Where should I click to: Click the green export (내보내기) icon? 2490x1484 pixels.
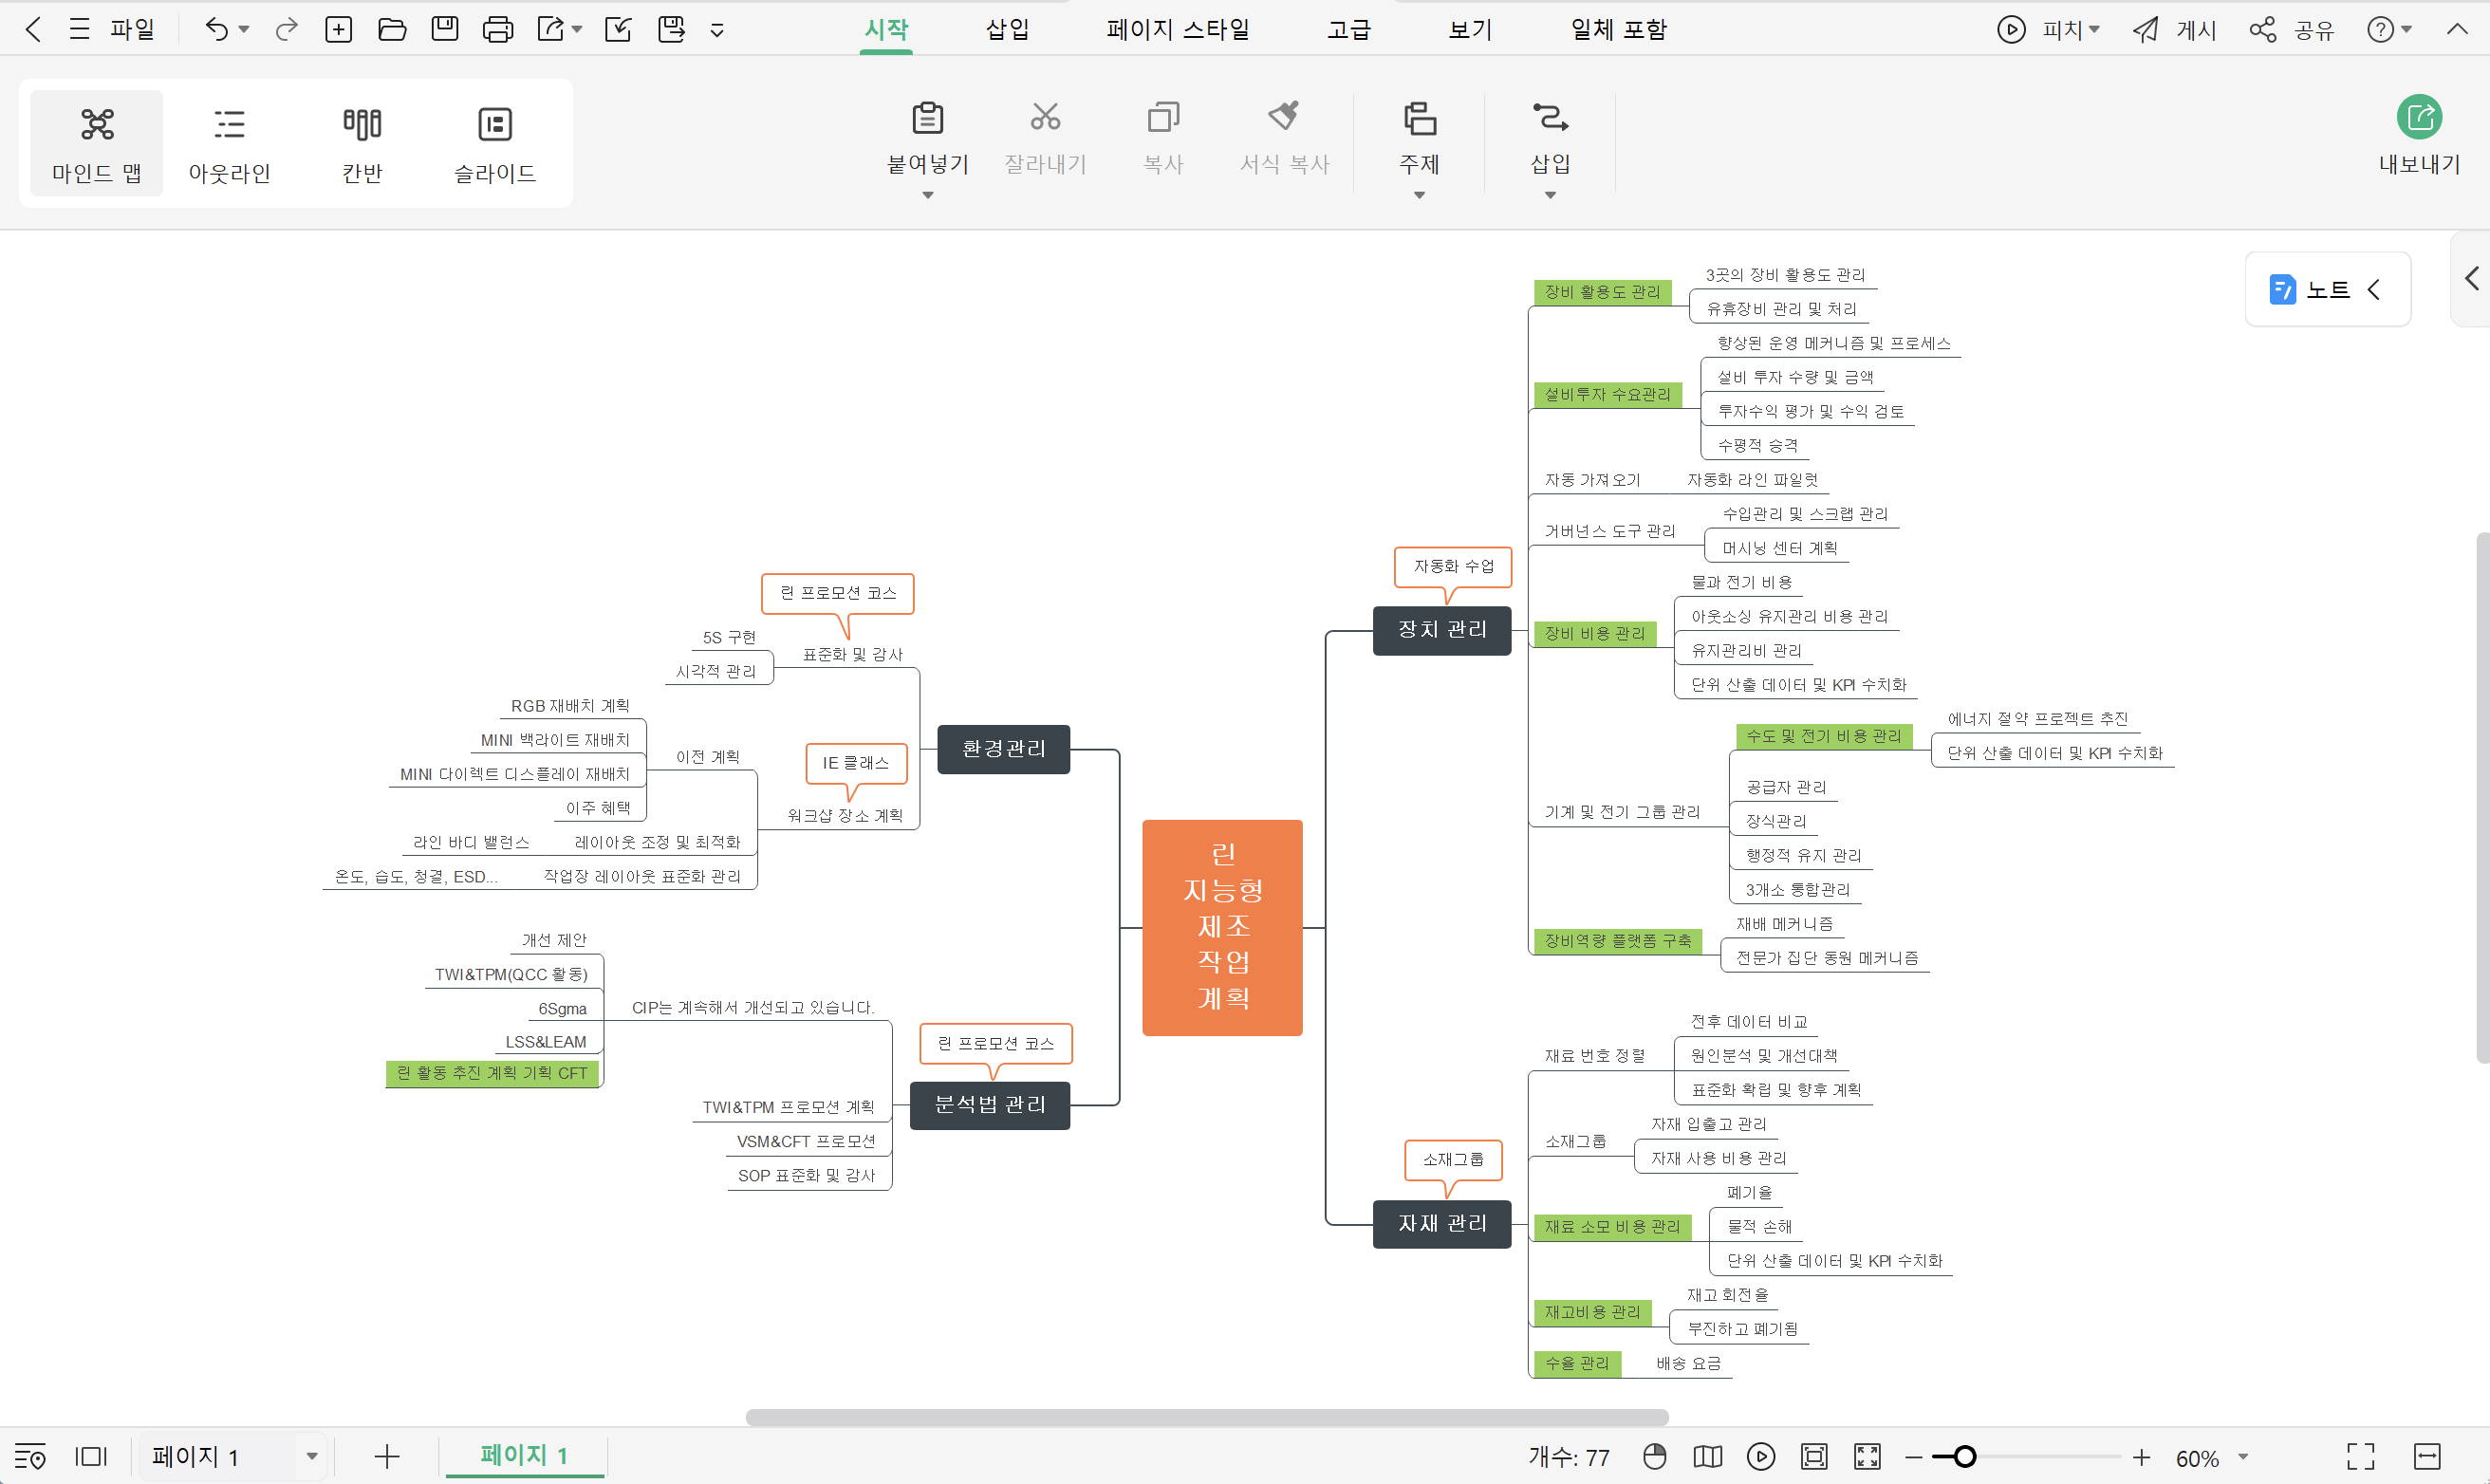coord(2418,118)
